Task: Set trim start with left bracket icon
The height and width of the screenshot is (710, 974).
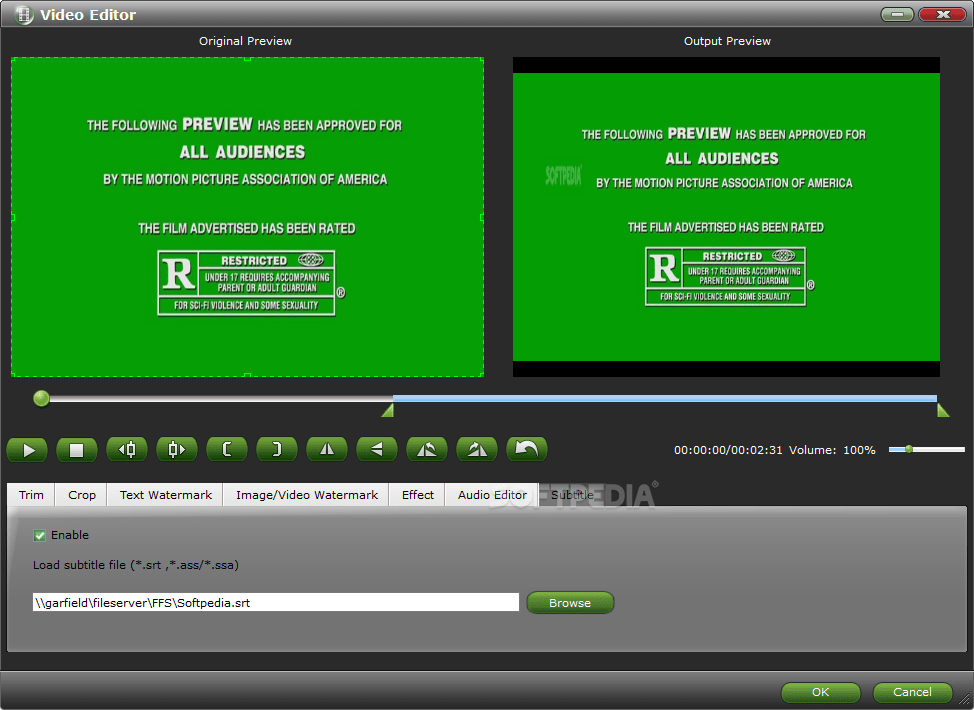Action: (227, 449)
